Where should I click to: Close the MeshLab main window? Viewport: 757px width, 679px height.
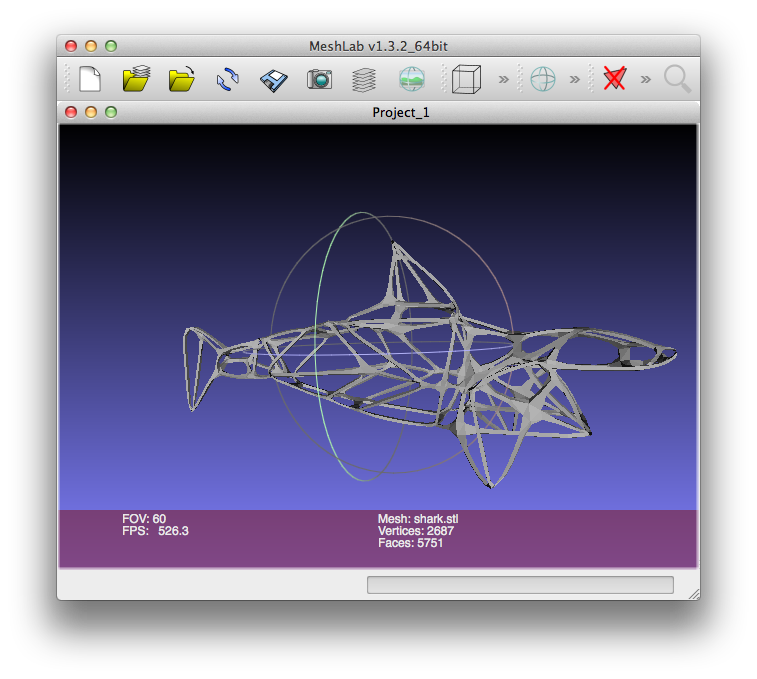(x=71, y=46)
